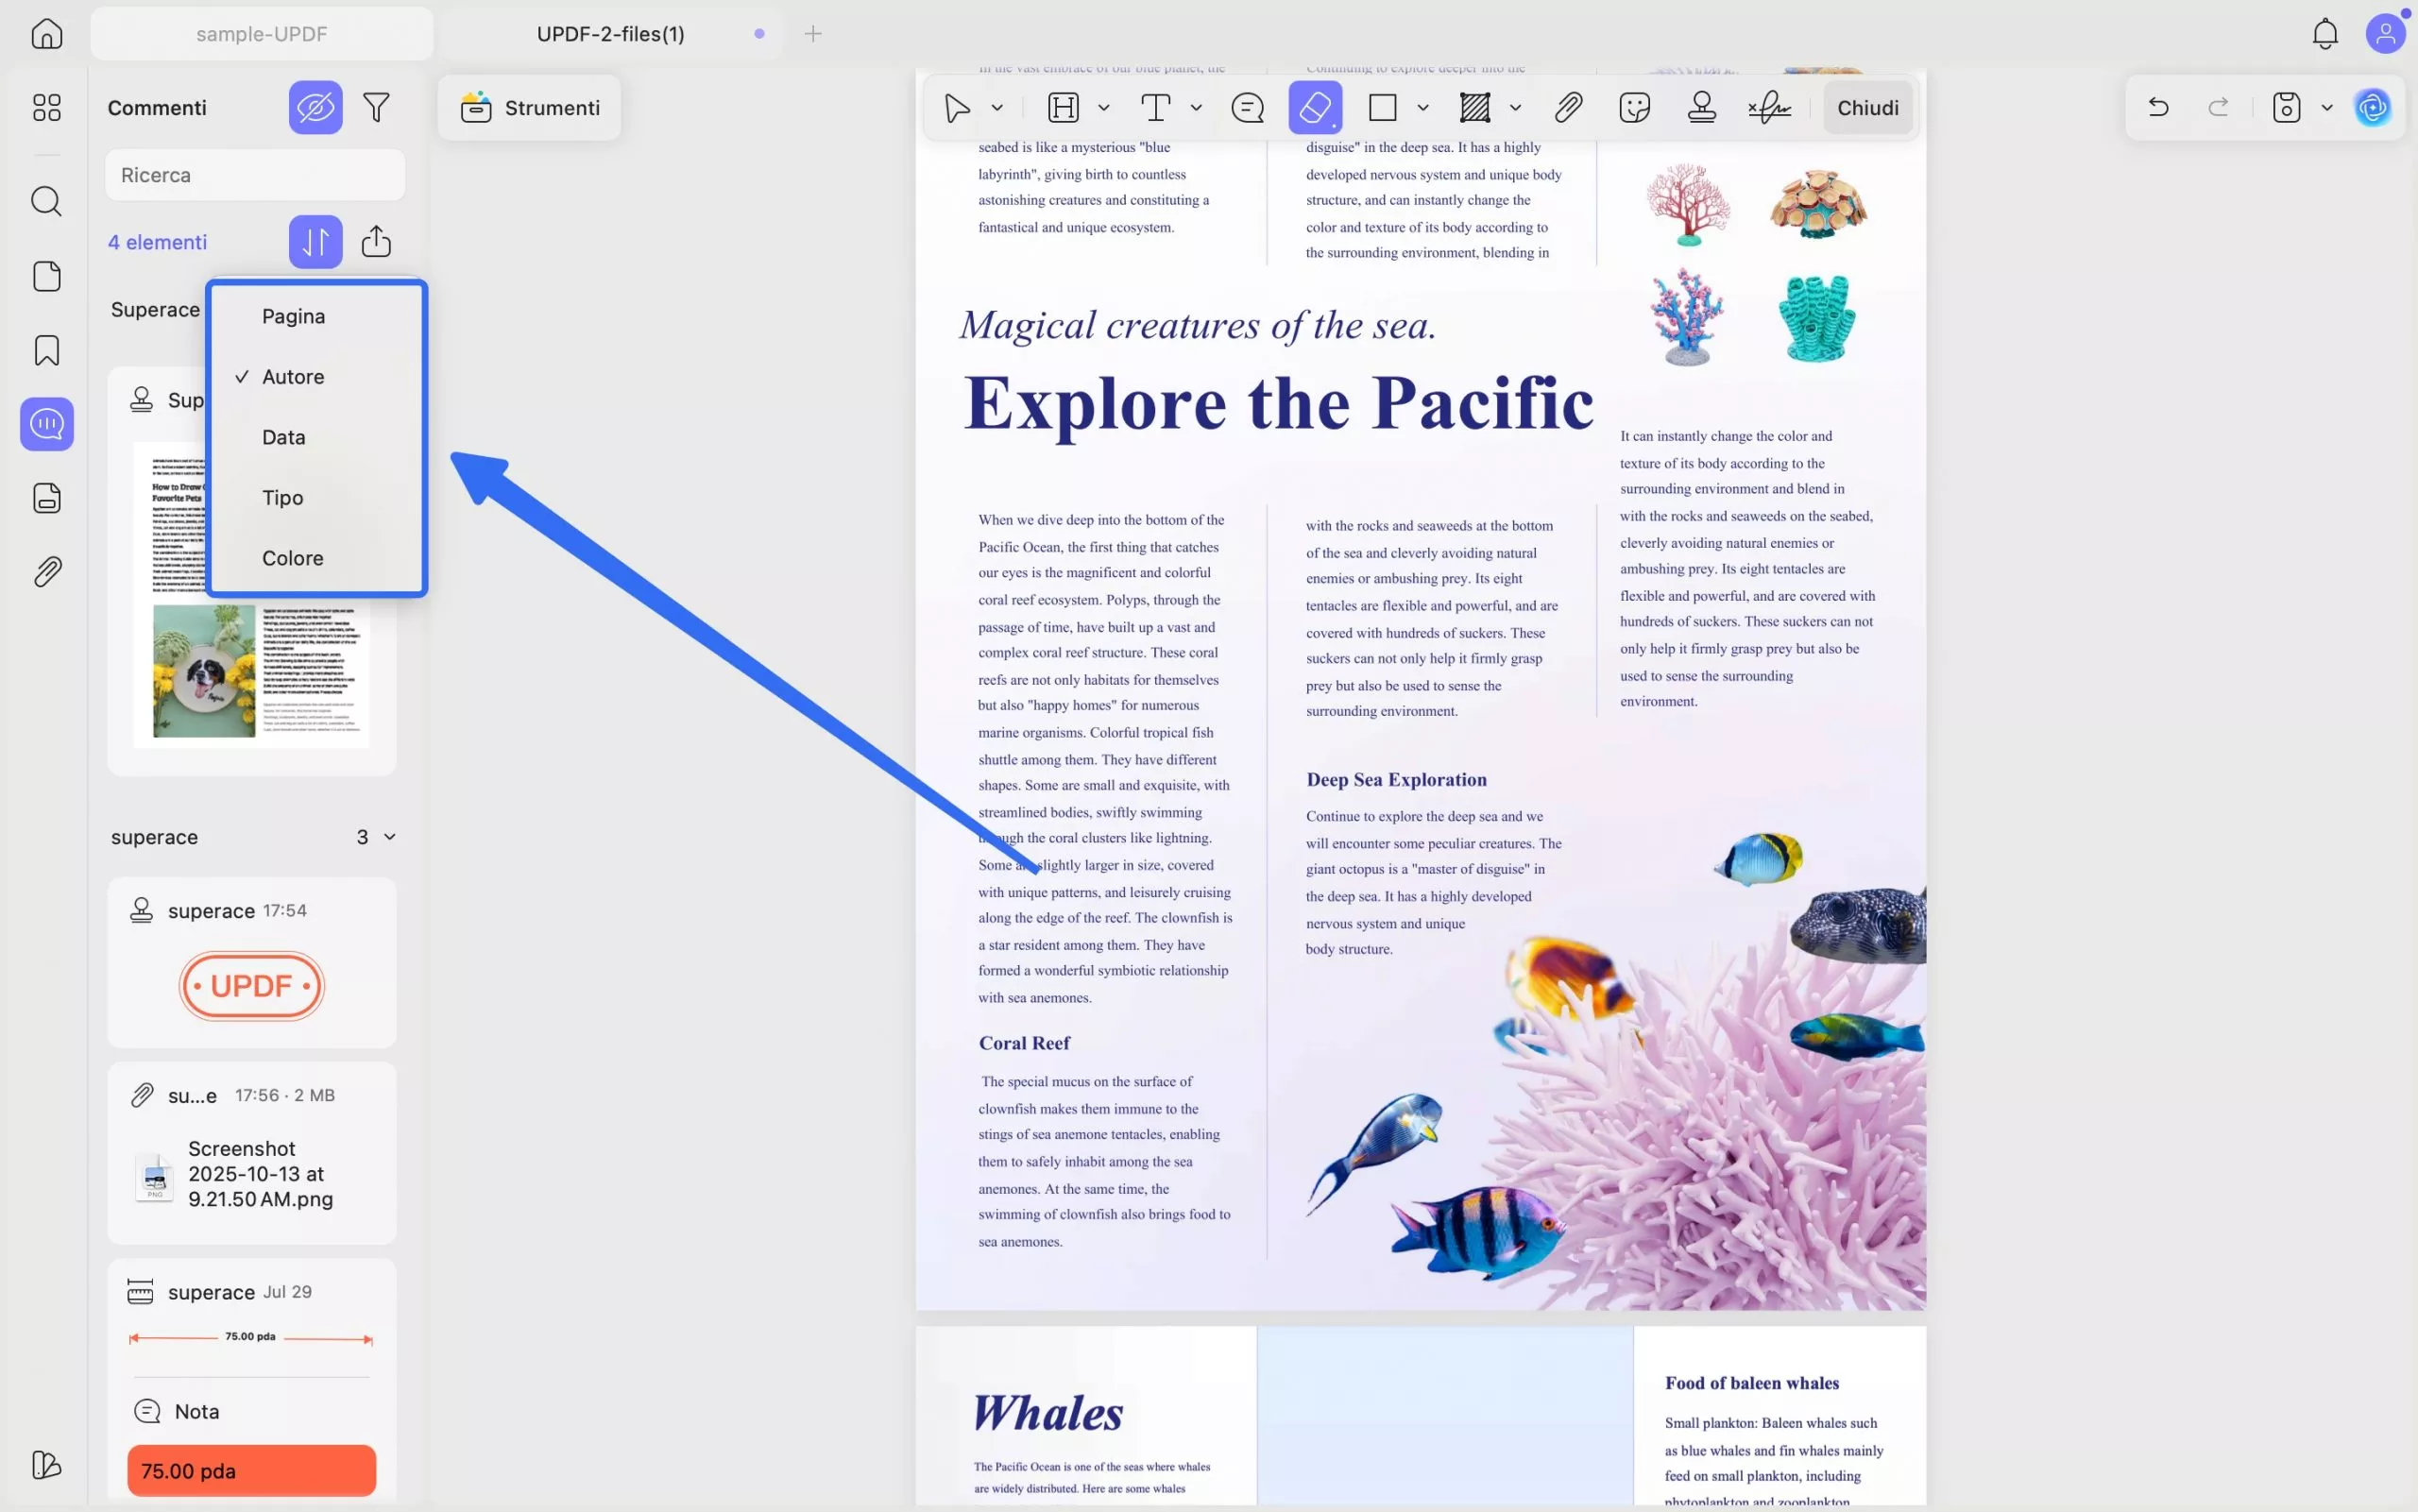The height and width of the screenshot is (1512, 2418).
Task: Toggle the comment filter funnel
Action: [x=376, y=107]
